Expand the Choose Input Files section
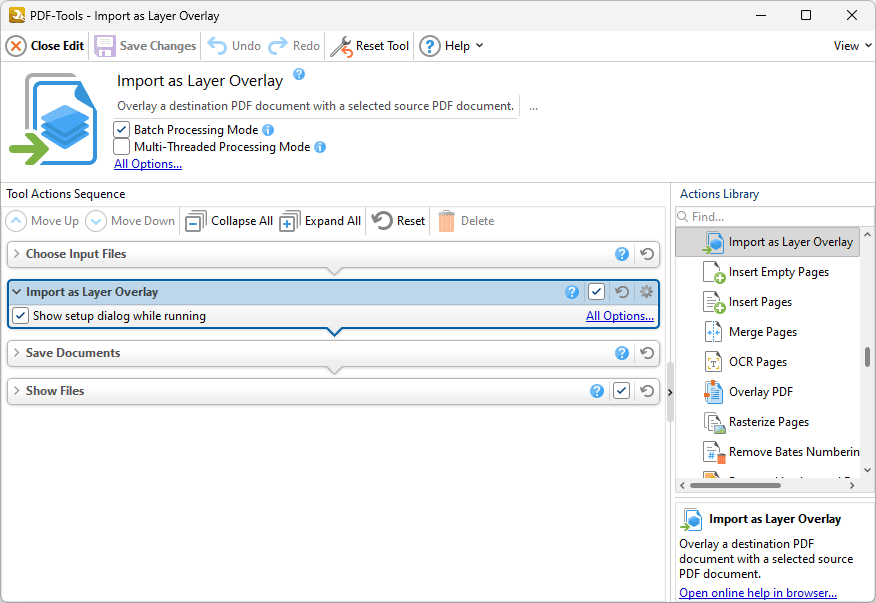 pos(18,254)
